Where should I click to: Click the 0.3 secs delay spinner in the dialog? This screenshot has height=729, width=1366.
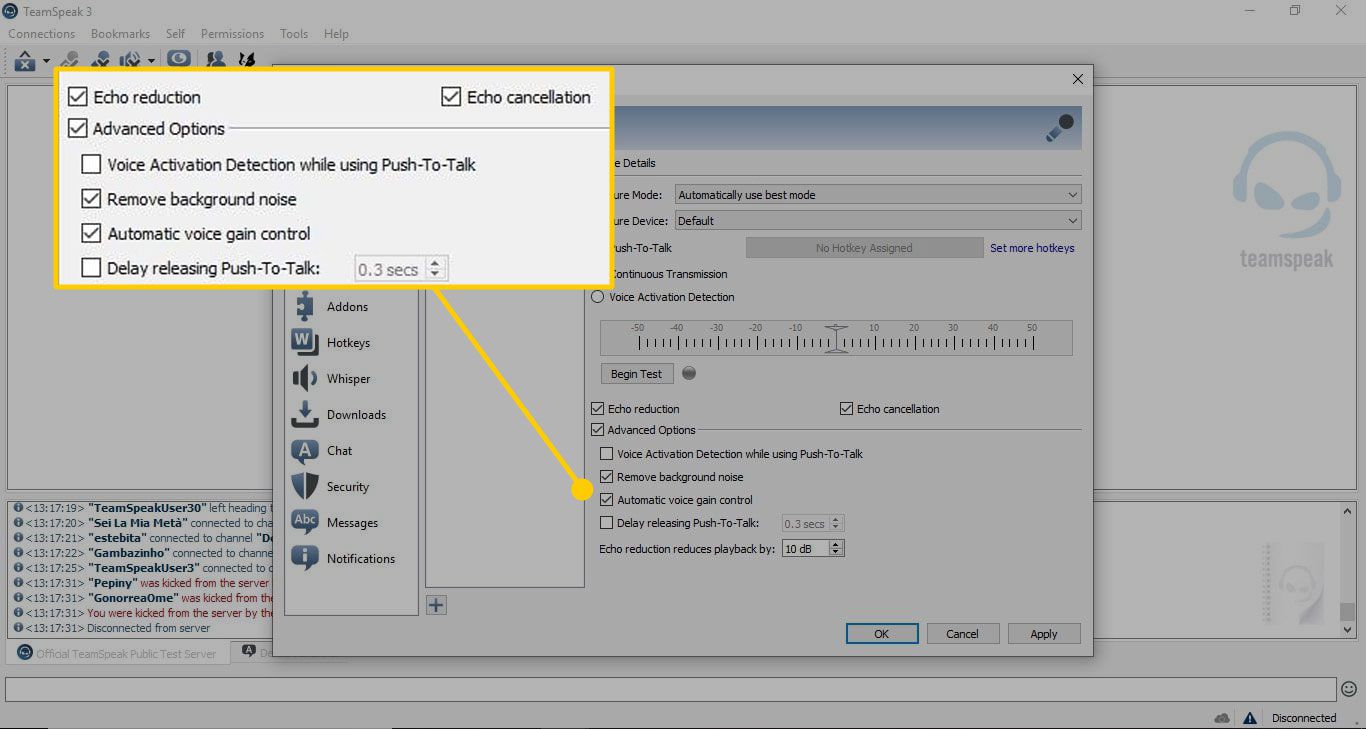coord(813,524)
